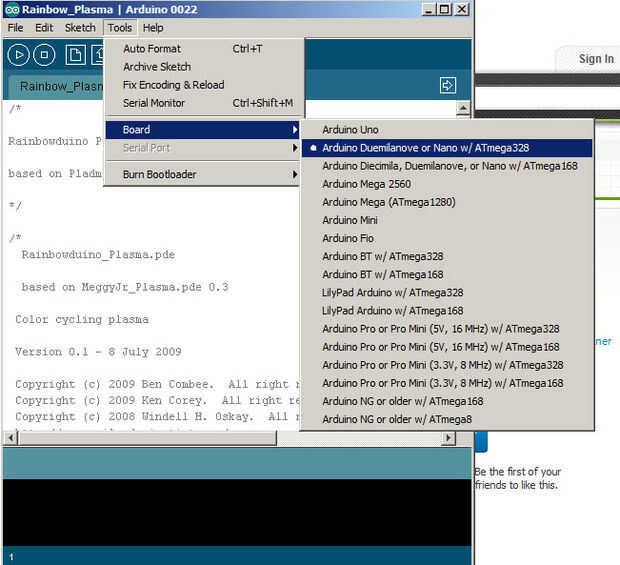
Task: Click the Arduino logo in title bar
Action: tap(12, 9)
